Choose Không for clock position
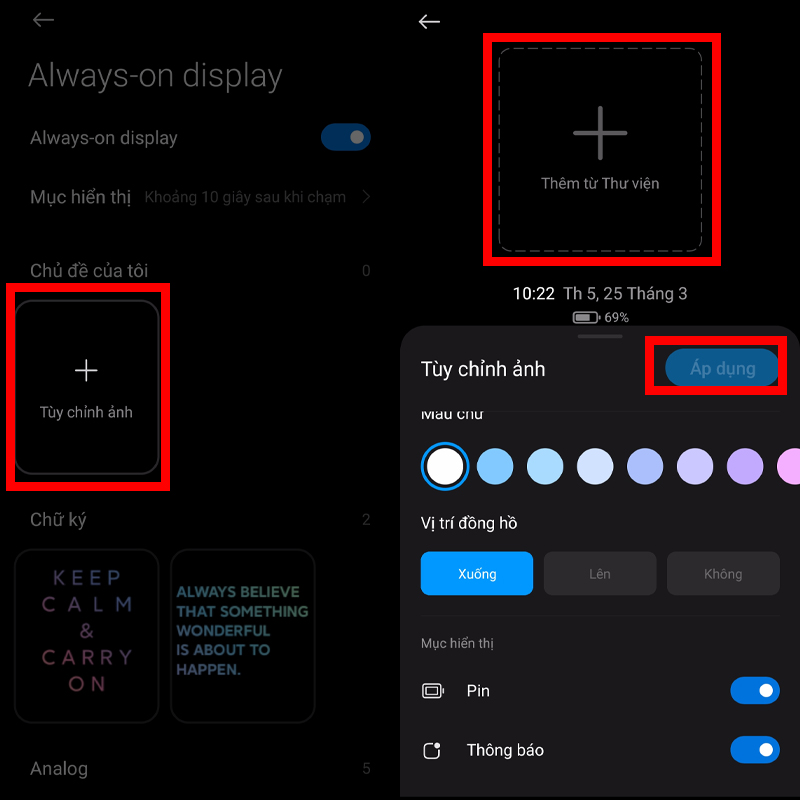Screen dimensions: 800x800 coord(723,573)
